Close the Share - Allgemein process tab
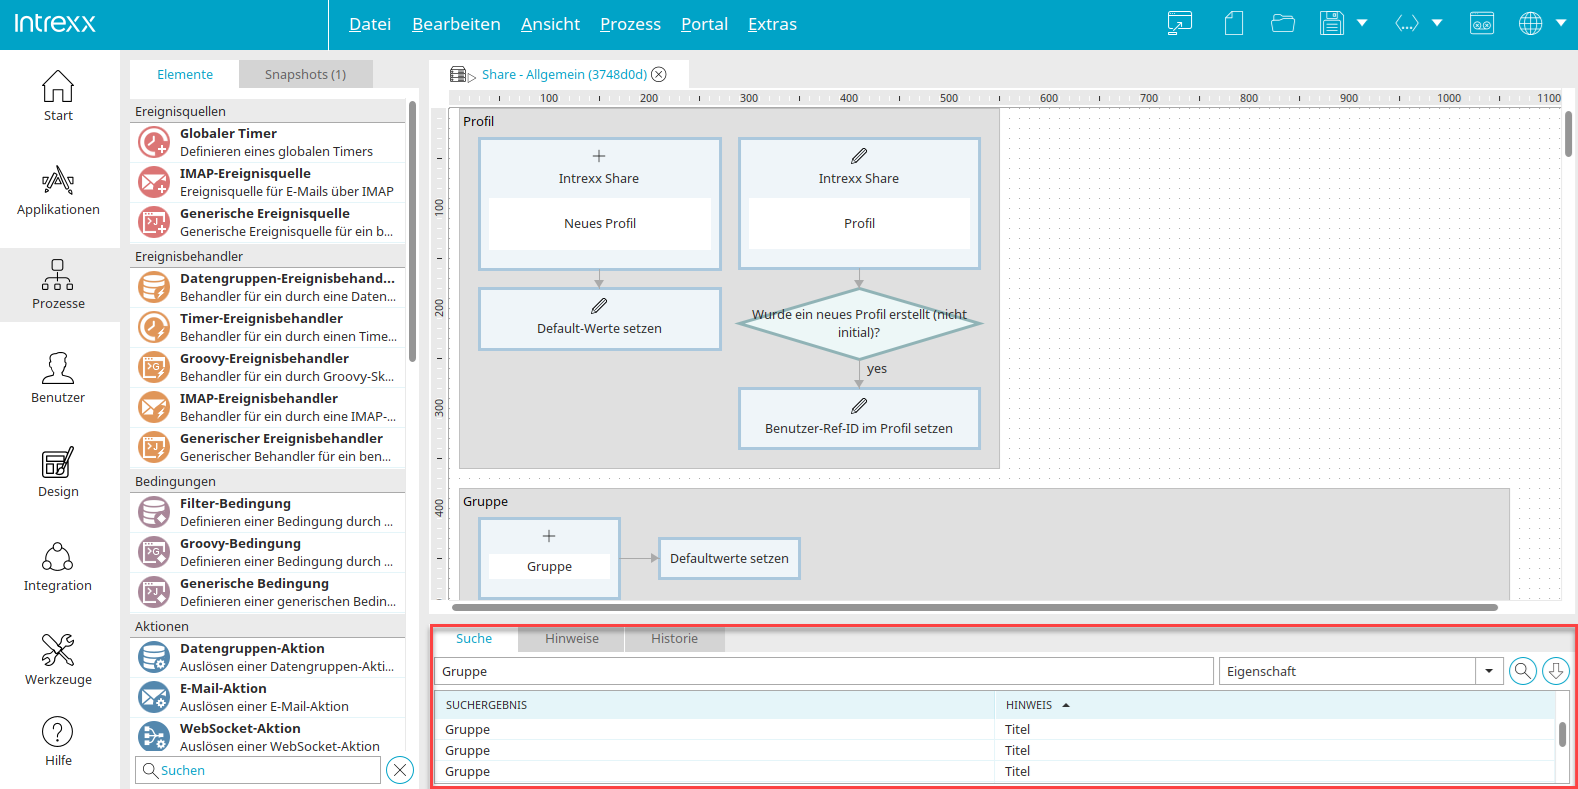Image resolution: width=1578 pixels, height=789 pixels. coord(659,74)
